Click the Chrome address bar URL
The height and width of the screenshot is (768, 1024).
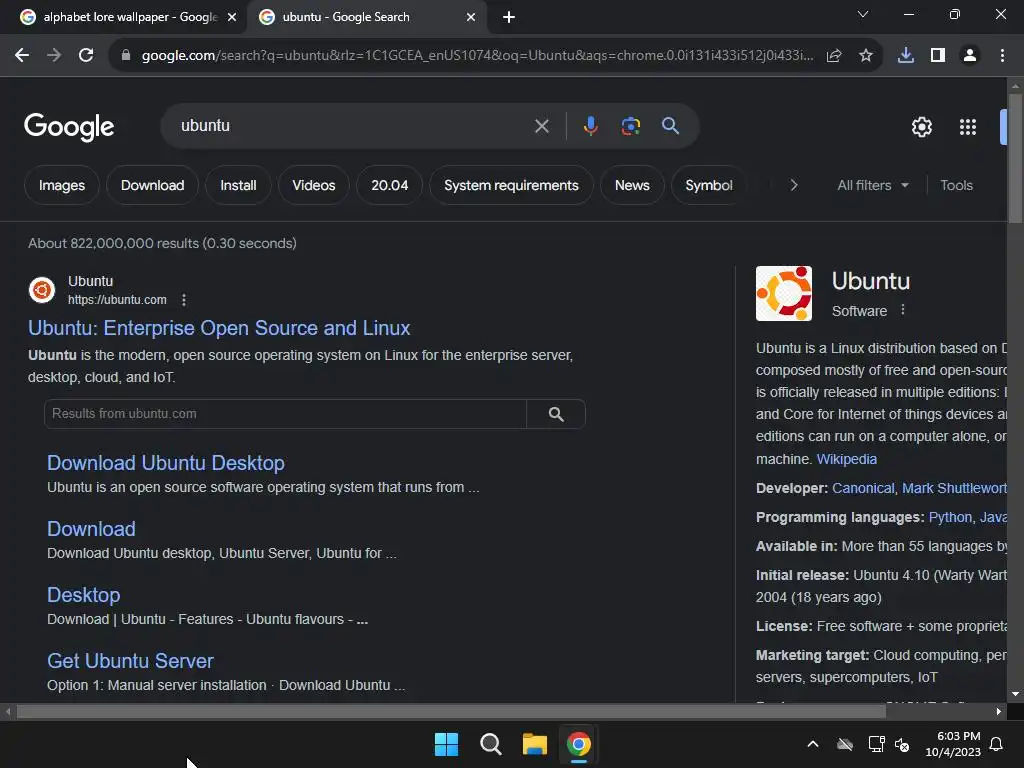pos(477,56)
